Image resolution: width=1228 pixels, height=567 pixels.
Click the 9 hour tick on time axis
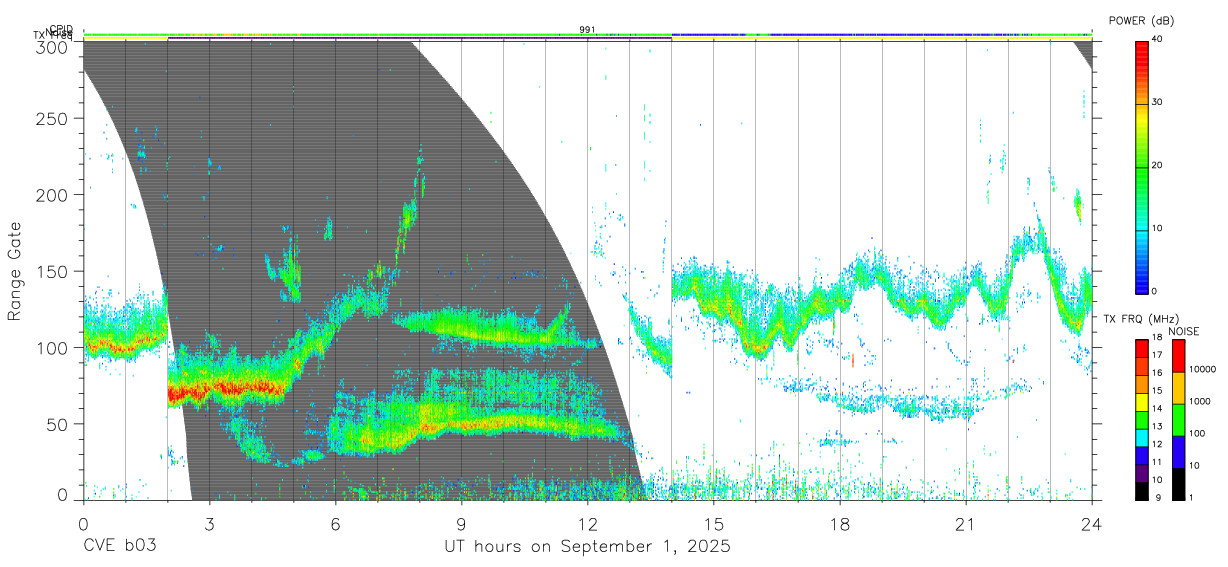click(x=461, y=524)
